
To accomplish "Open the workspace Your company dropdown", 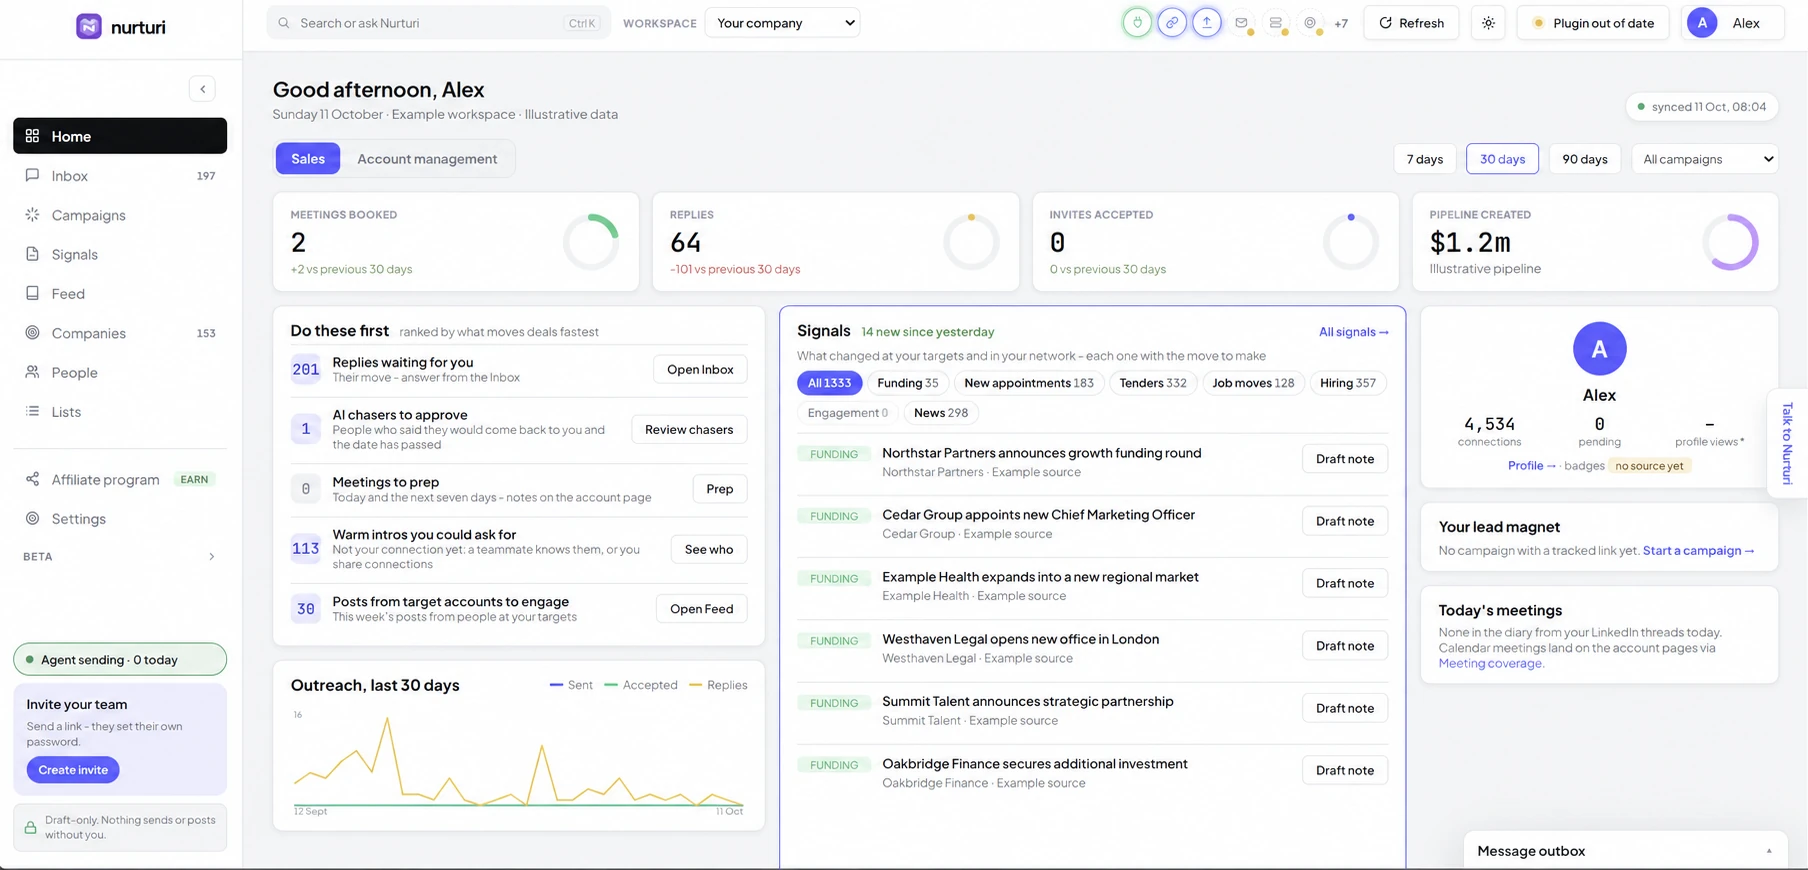I will pyautogui.click(x=782, y=23).
